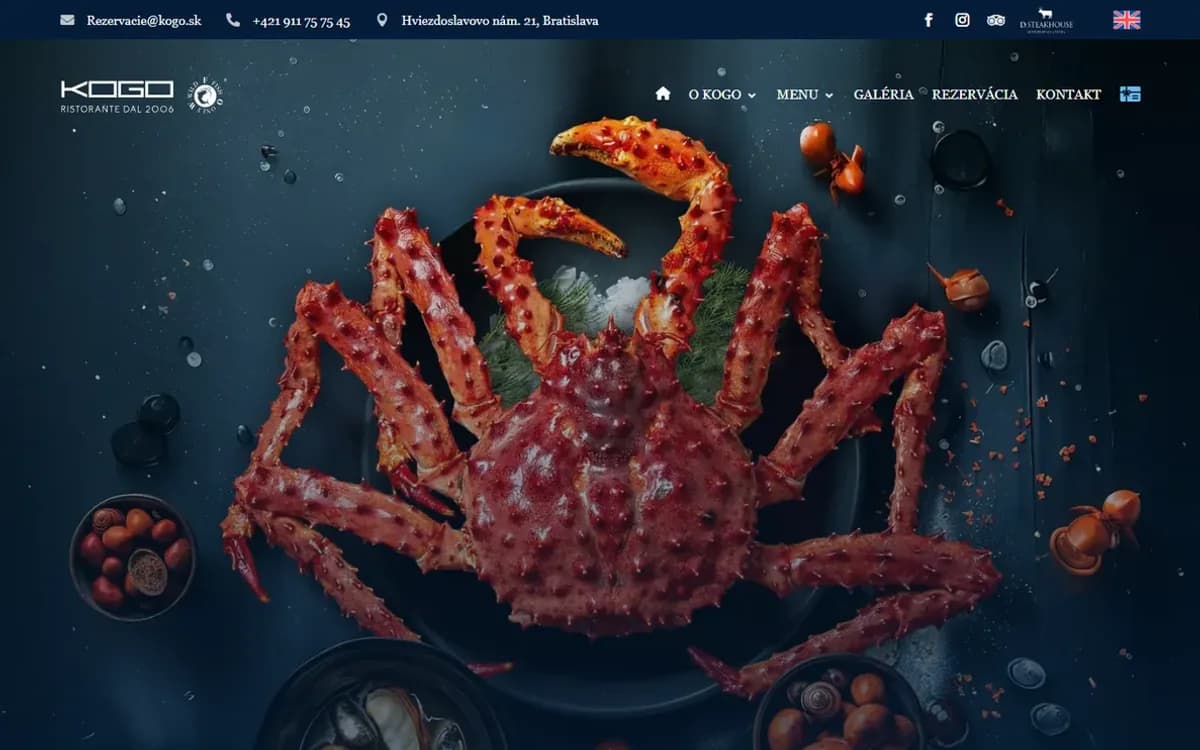
Task: Open the TripAdvisor owl icon
Action: click(995, 20)
